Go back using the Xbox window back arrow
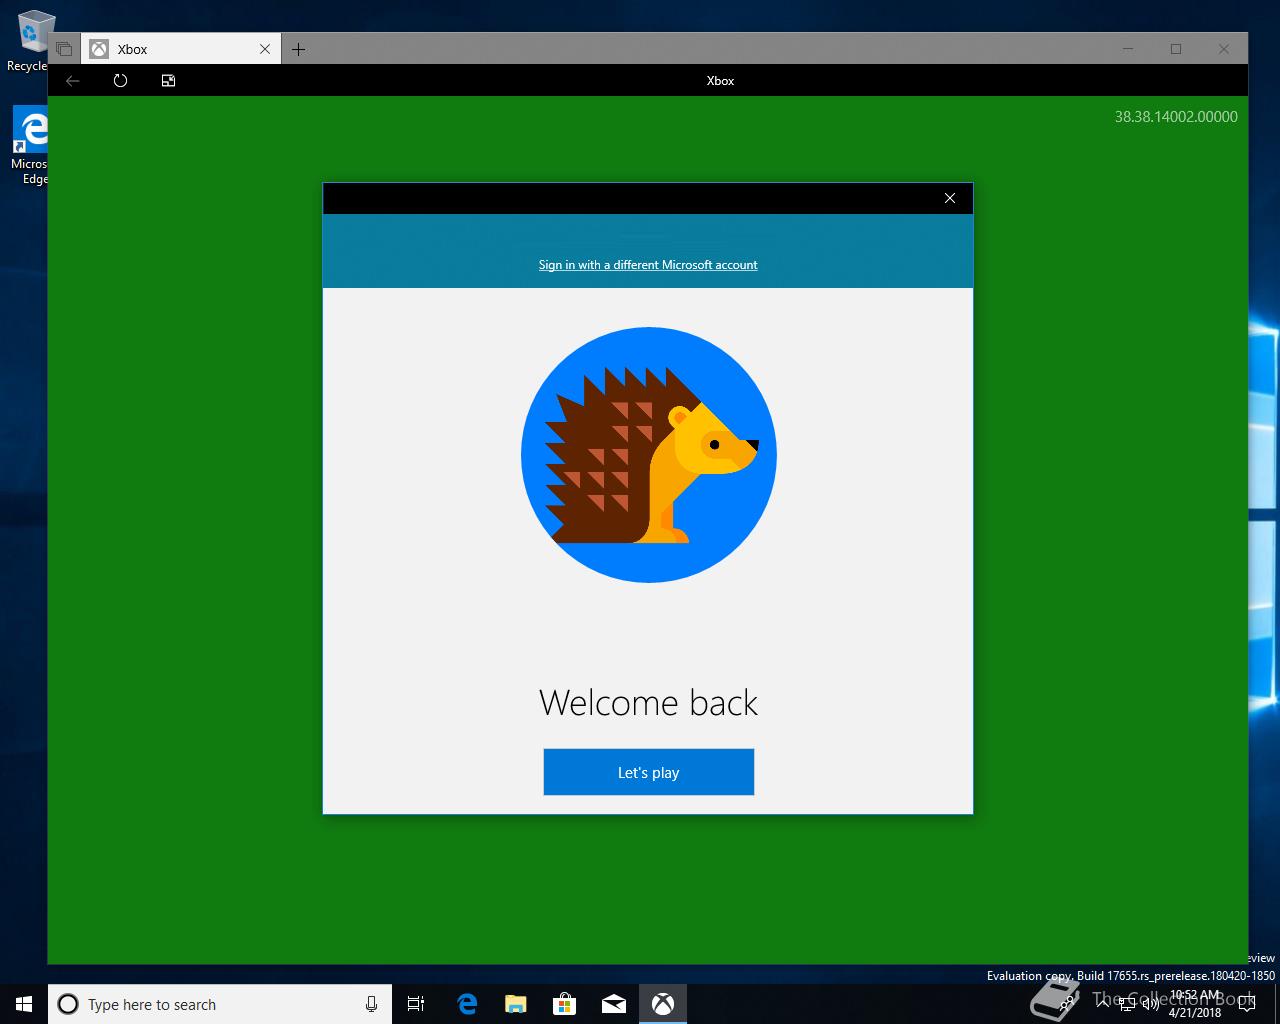The height and width of the screenshot is (1024, 1280). point(72,81)
